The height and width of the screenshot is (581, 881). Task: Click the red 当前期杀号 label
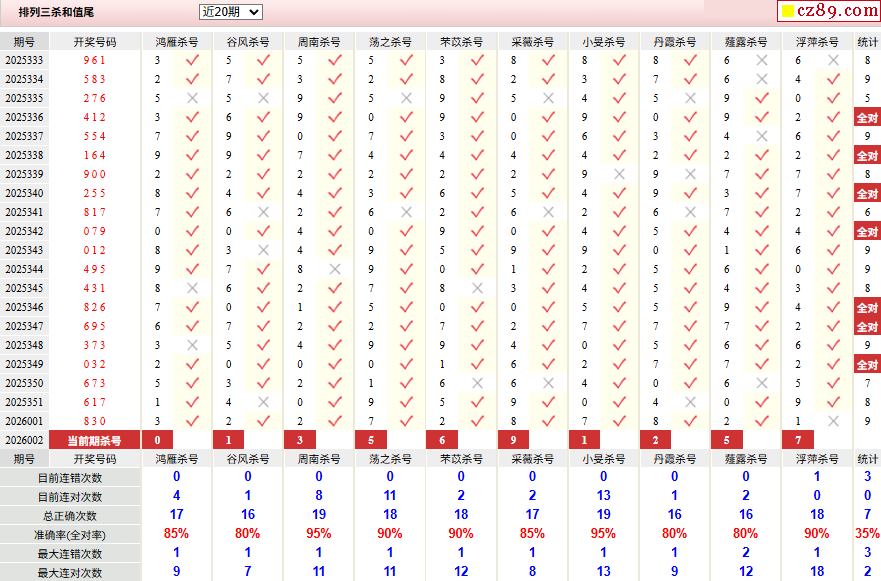click(x=94, y=441)
